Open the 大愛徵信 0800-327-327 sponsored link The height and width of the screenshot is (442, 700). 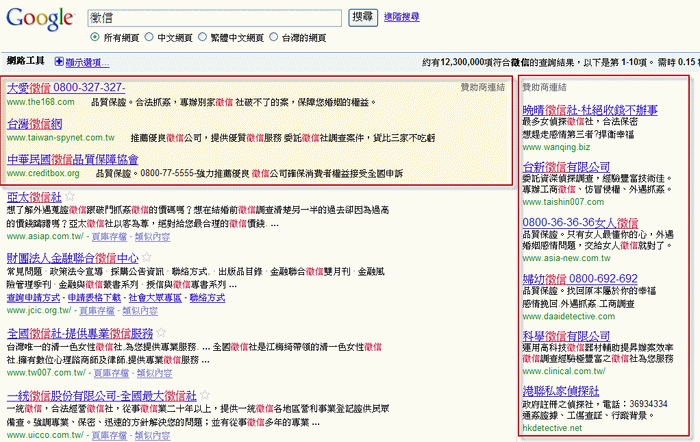(x=66, y=88)
